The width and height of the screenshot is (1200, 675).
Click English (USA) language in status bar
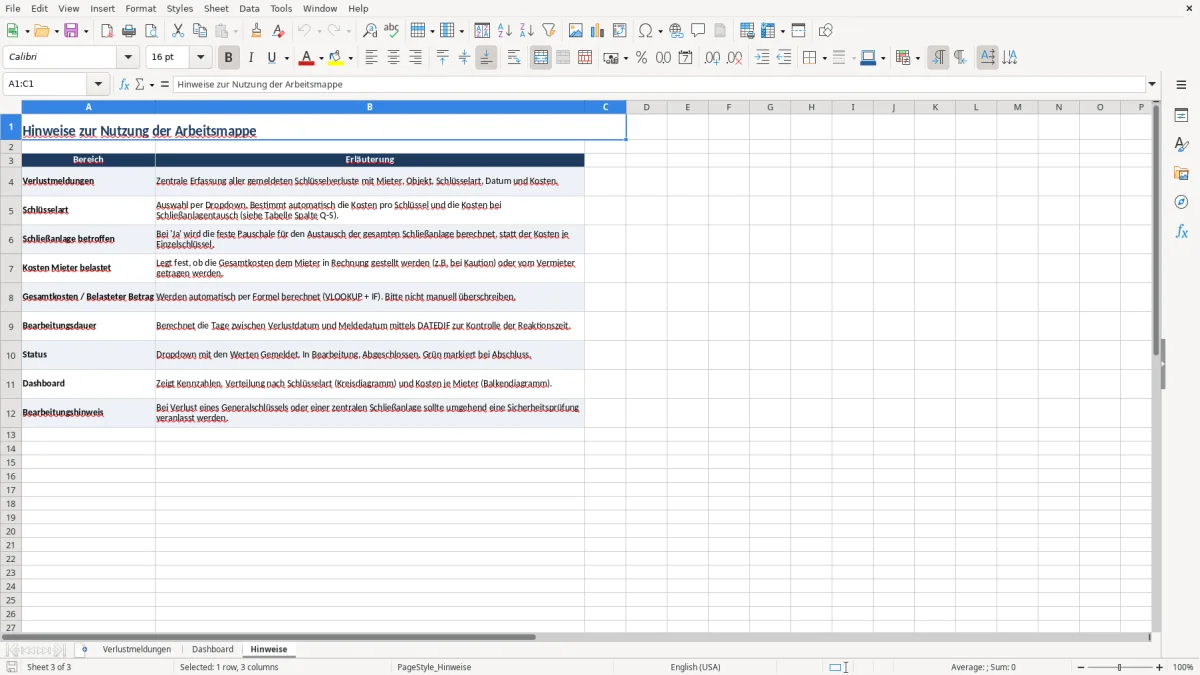point(695,667)
